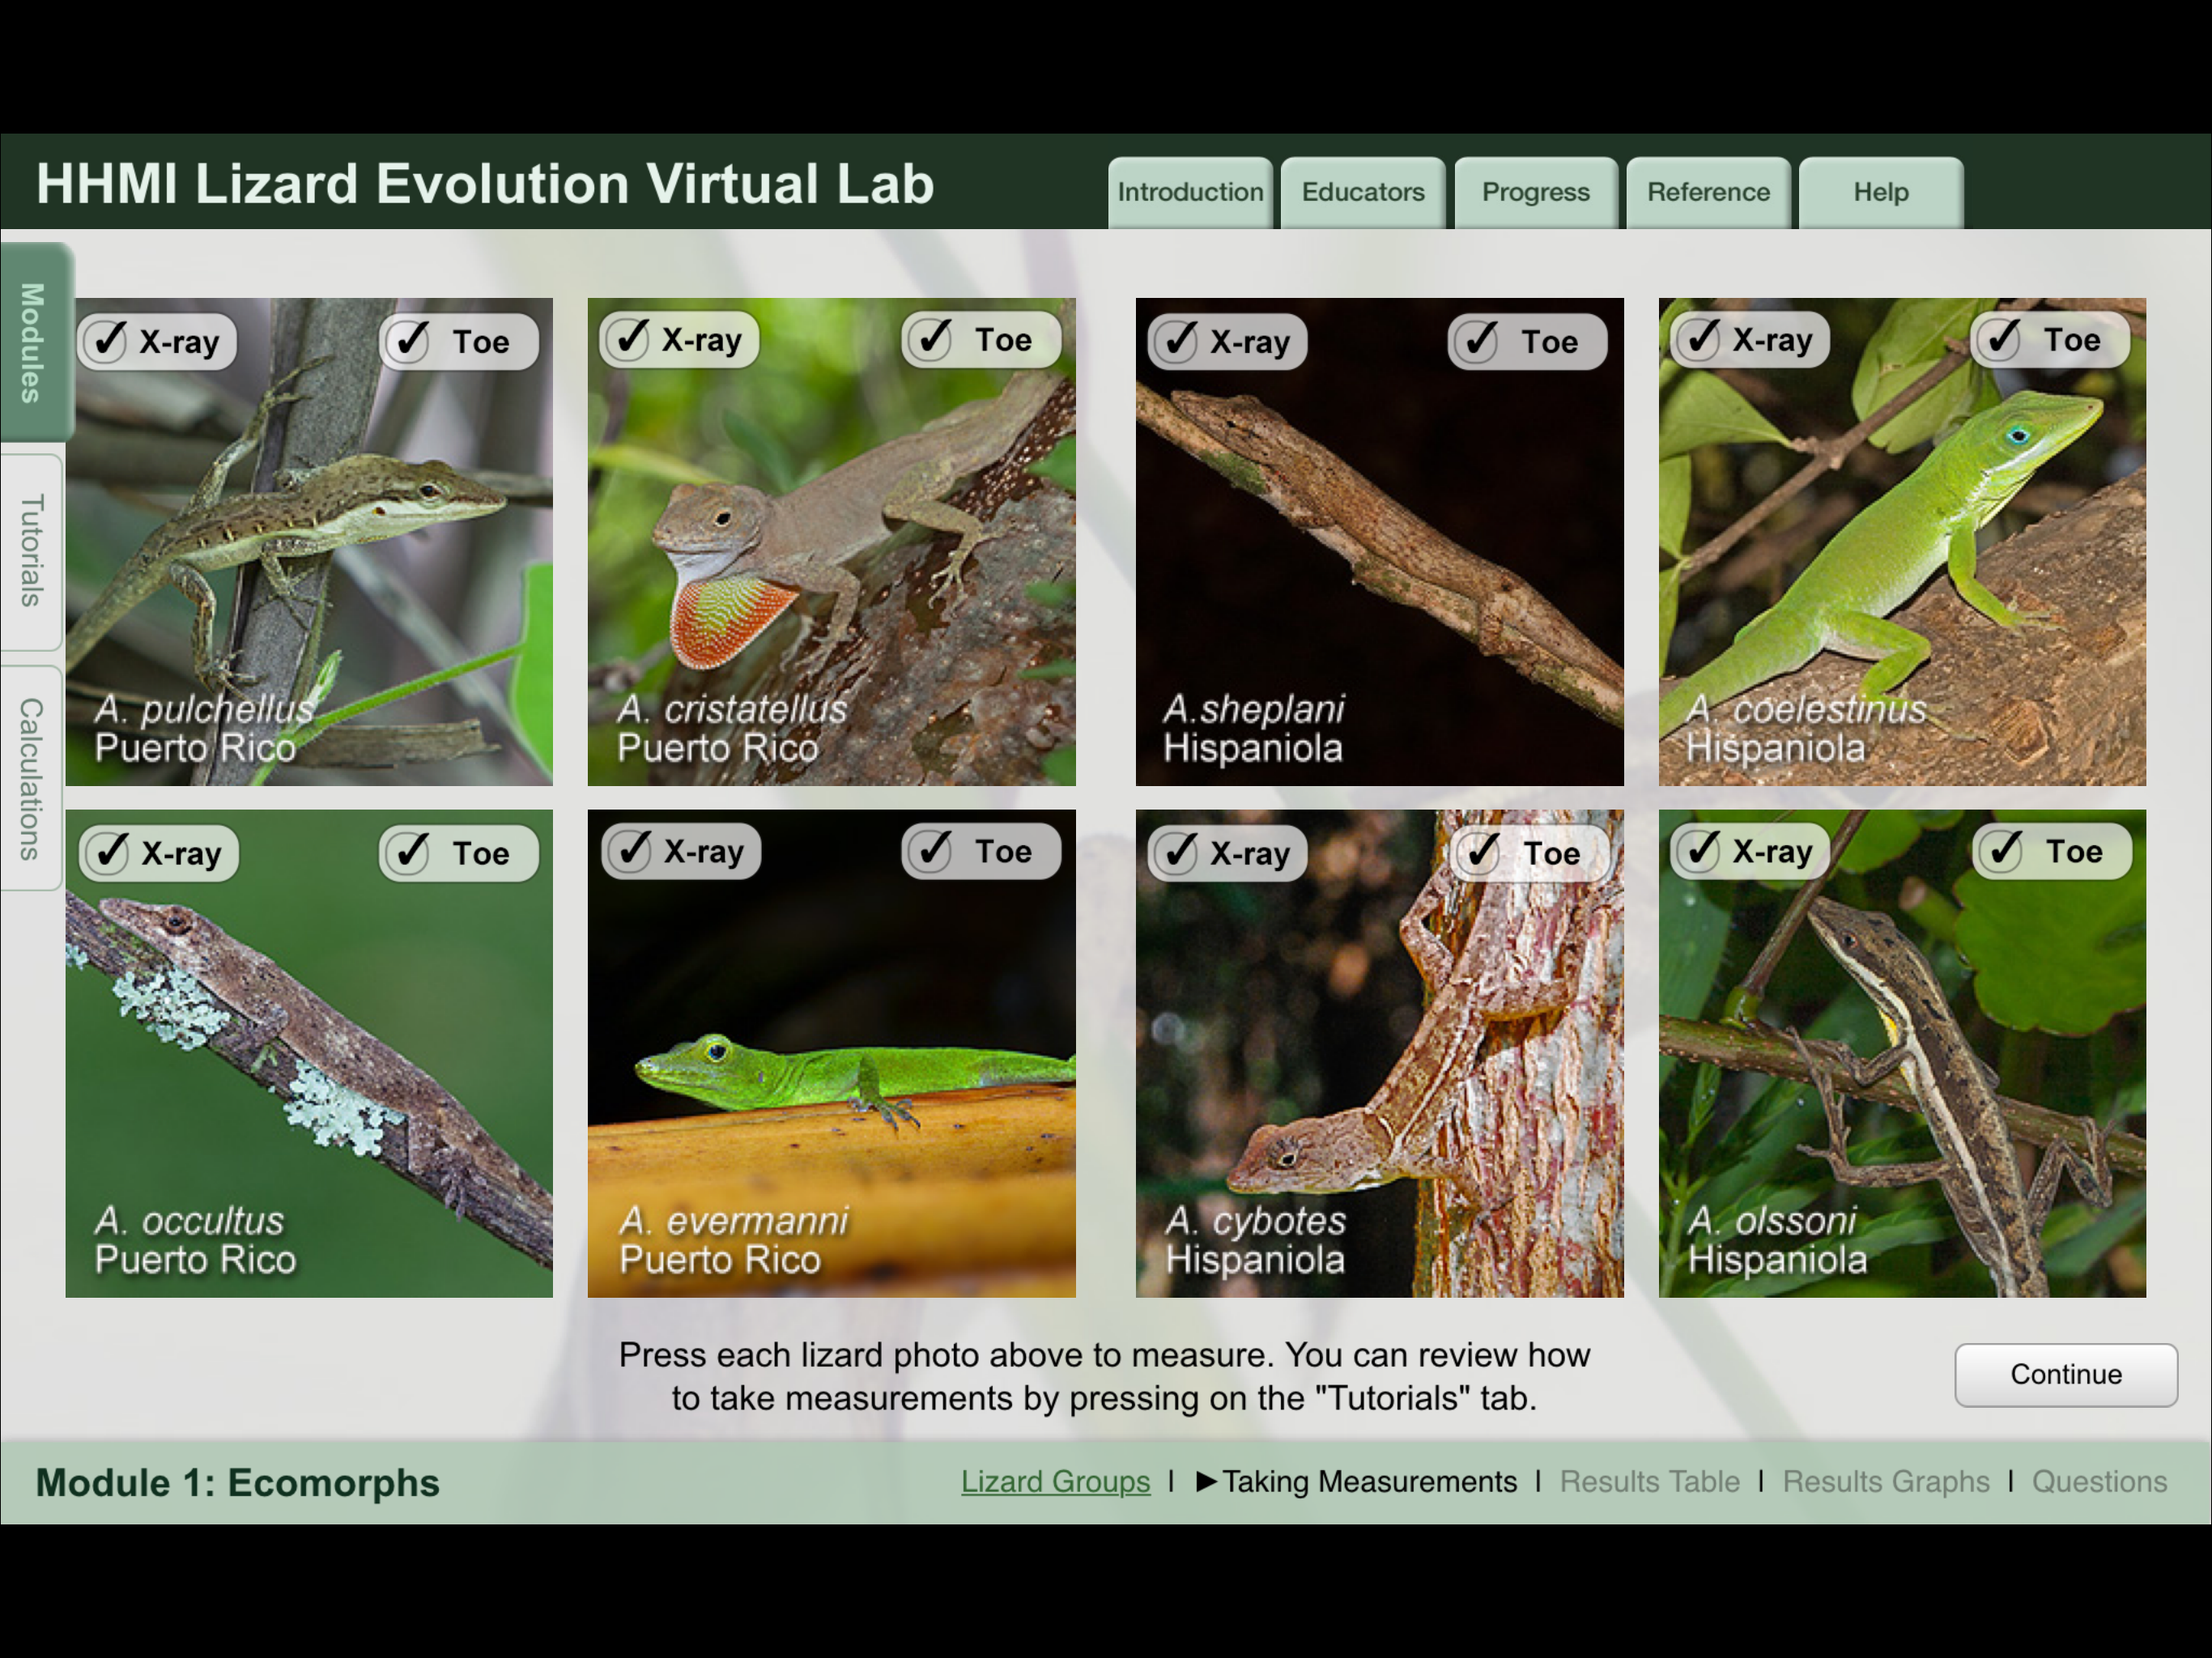
Task: Toggle X-ray checkbox on A. pulchellus
Action: 107,342
